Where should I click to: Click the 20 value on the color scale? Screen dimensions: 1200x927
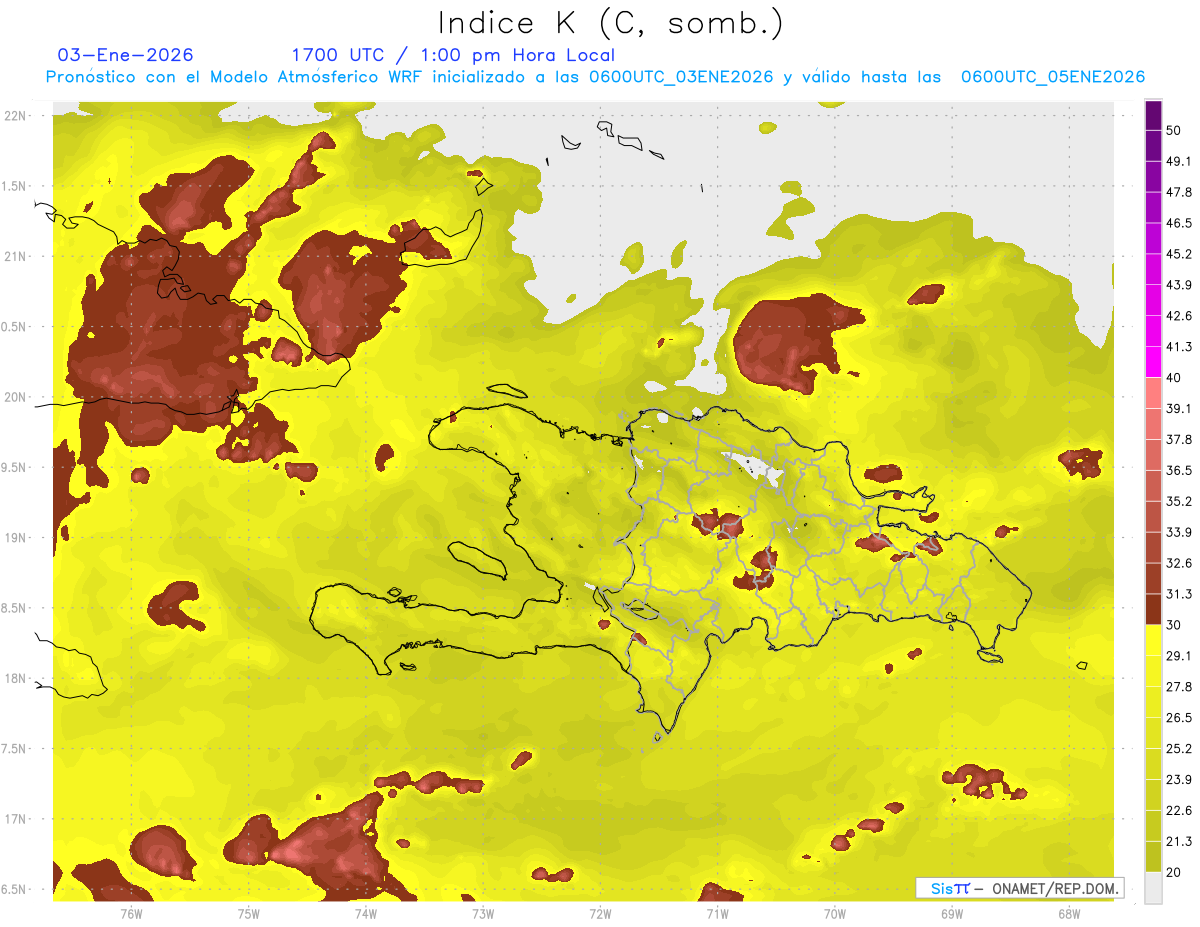pyautogui.click(x=1174, y=872)
